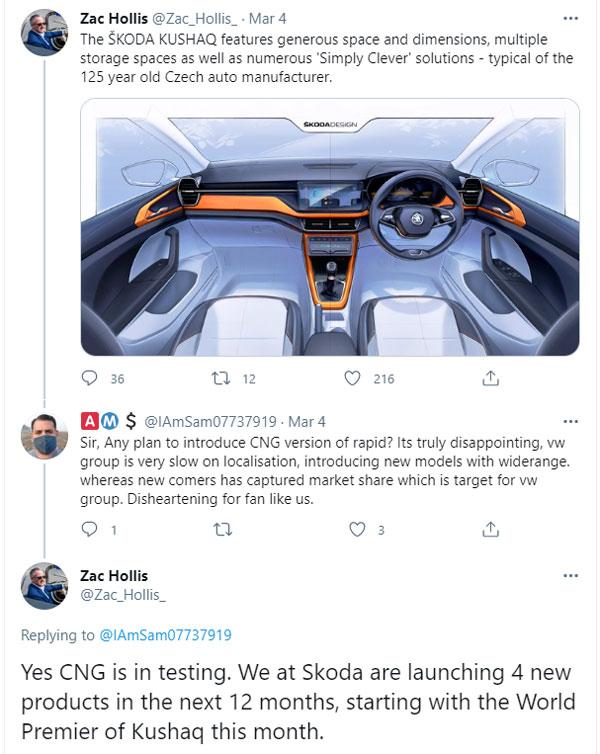Click Zac Hollis's avatar on the top tweet

[45, 33]
